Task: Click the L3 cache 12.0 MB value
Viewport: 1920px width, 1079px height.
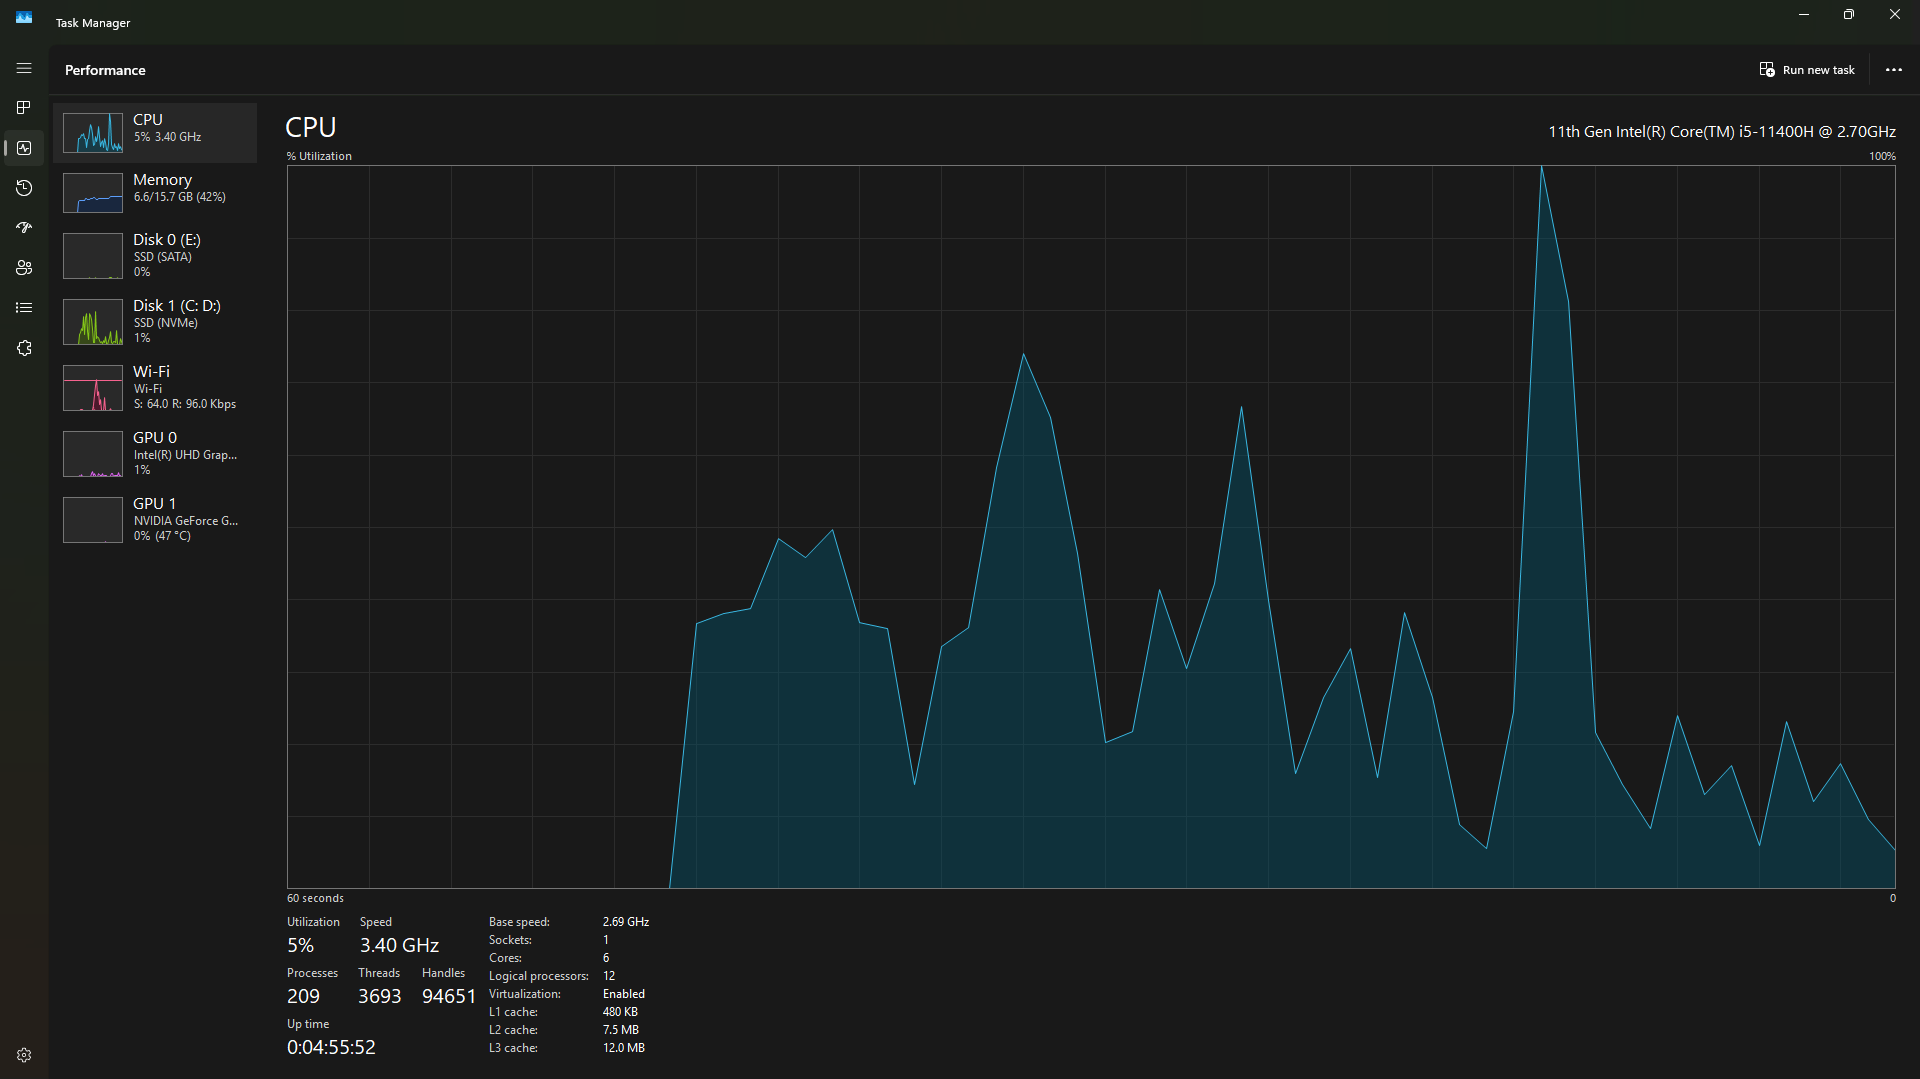Action: tap(624, 1048)
